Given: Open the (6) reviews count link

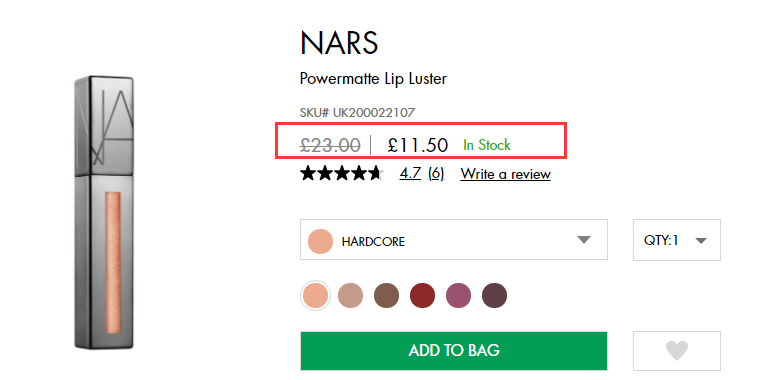Looking at the screenshot, I should (x=436, y=174).
